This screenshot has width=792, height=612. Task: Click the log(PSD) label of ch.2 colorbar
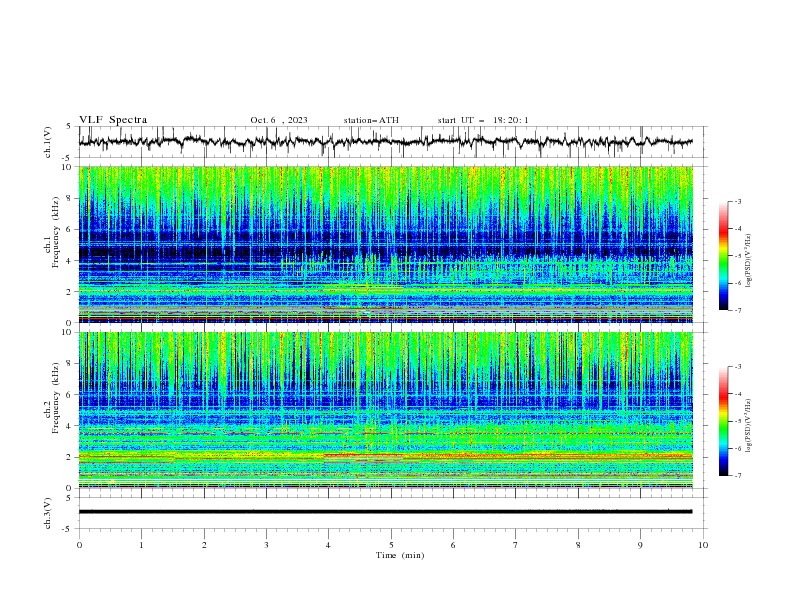click(748, 427)
